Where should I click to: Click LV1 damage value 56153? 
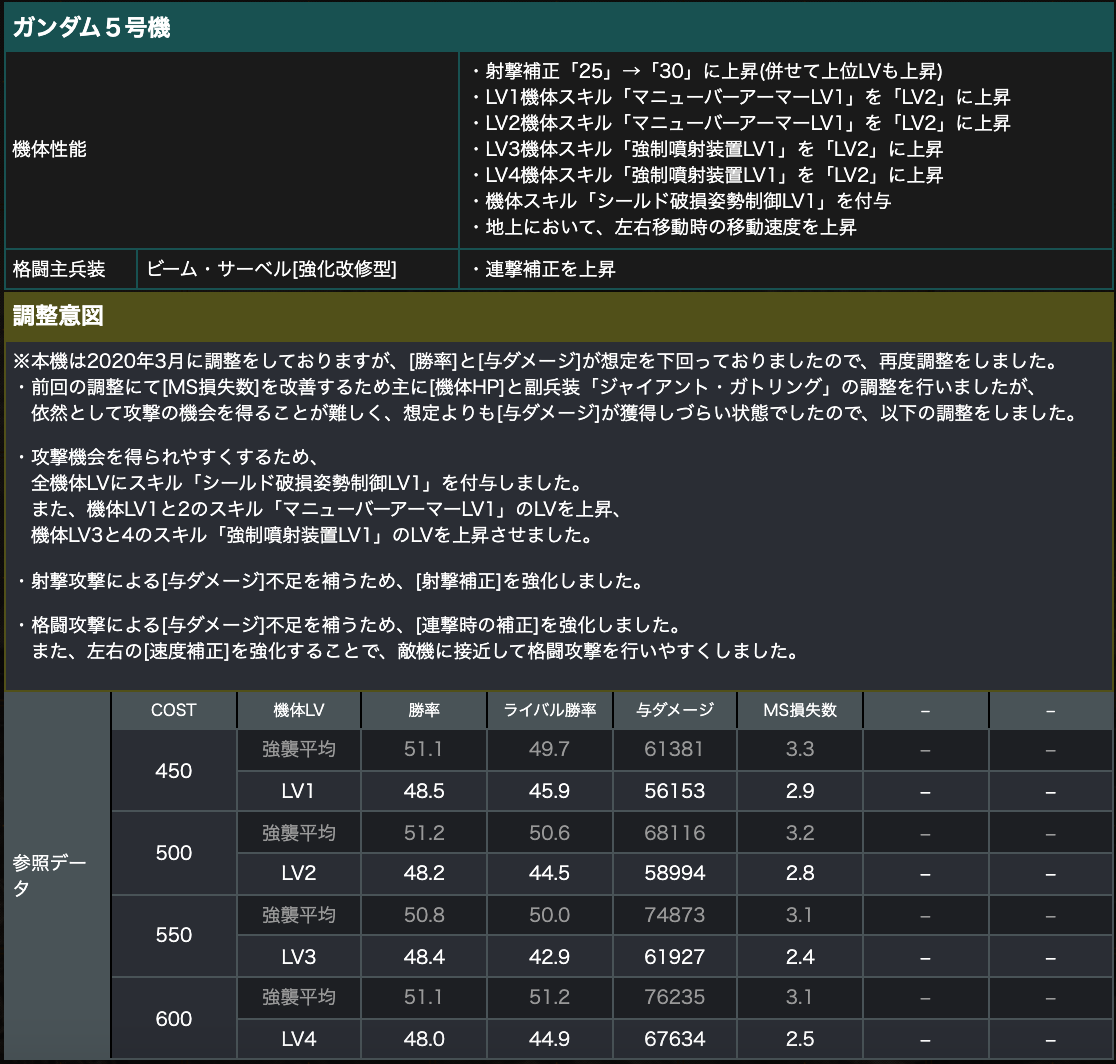tap(675, 791)
